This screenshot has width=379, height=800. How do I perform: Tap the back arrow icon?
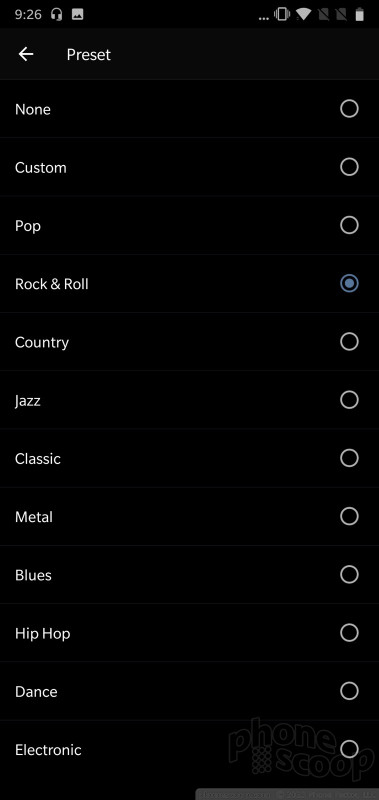[x=26, y=54]
